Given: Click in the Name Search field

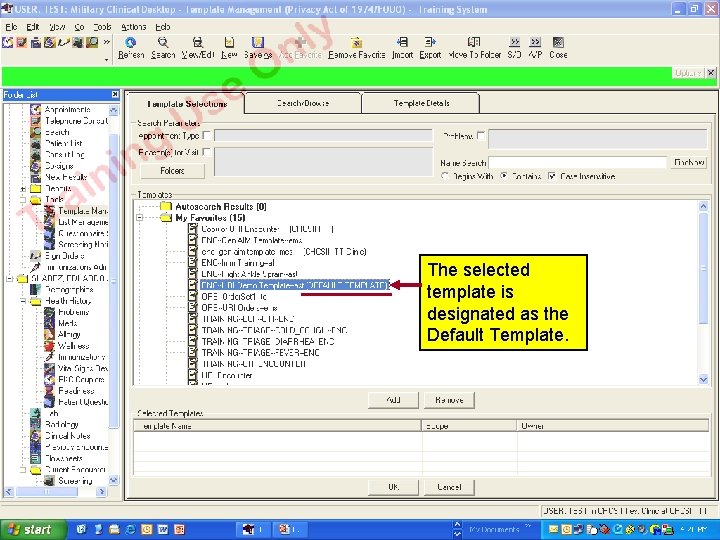Looking at the screenshot, I should tap(577, 163).
